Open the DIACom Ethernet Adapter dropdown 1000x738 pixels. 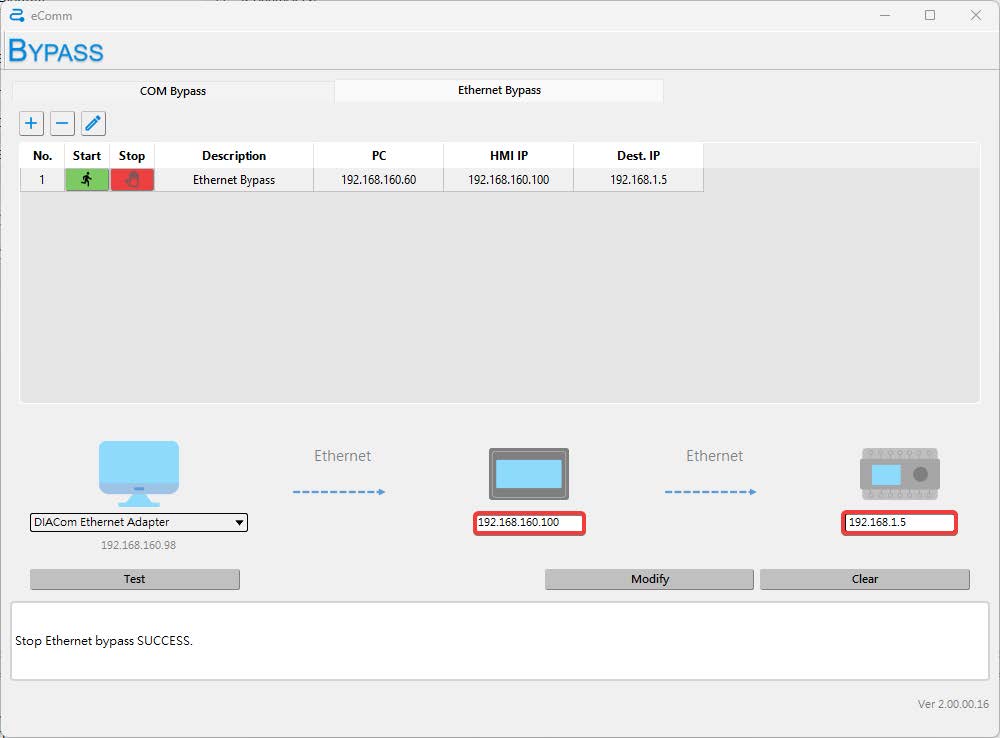139,522
